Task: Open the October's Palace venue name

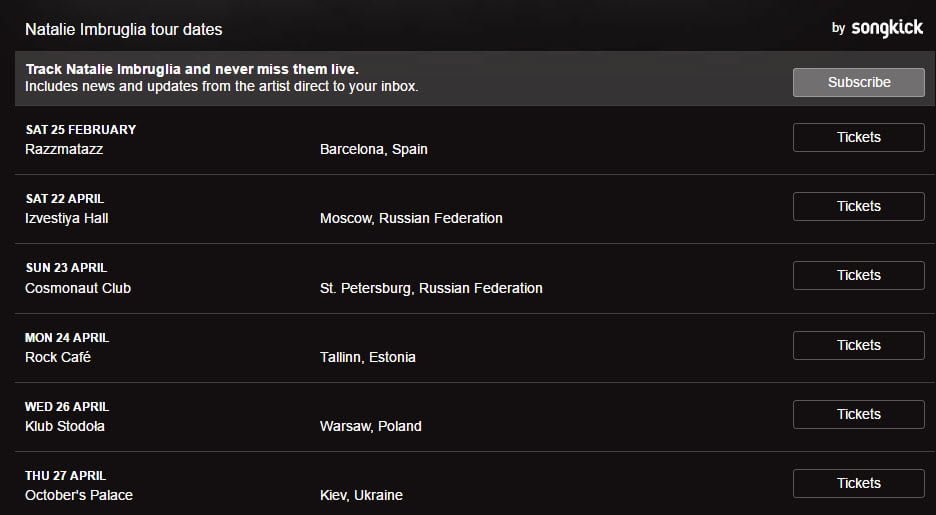Action: (x=79, y=495)
